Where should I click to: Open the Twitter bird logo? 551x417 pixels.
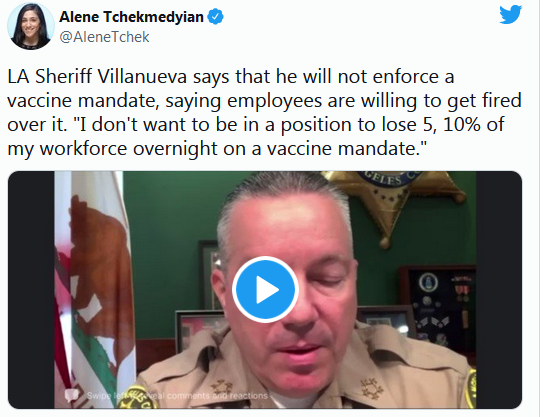click(x=511, y=14)
